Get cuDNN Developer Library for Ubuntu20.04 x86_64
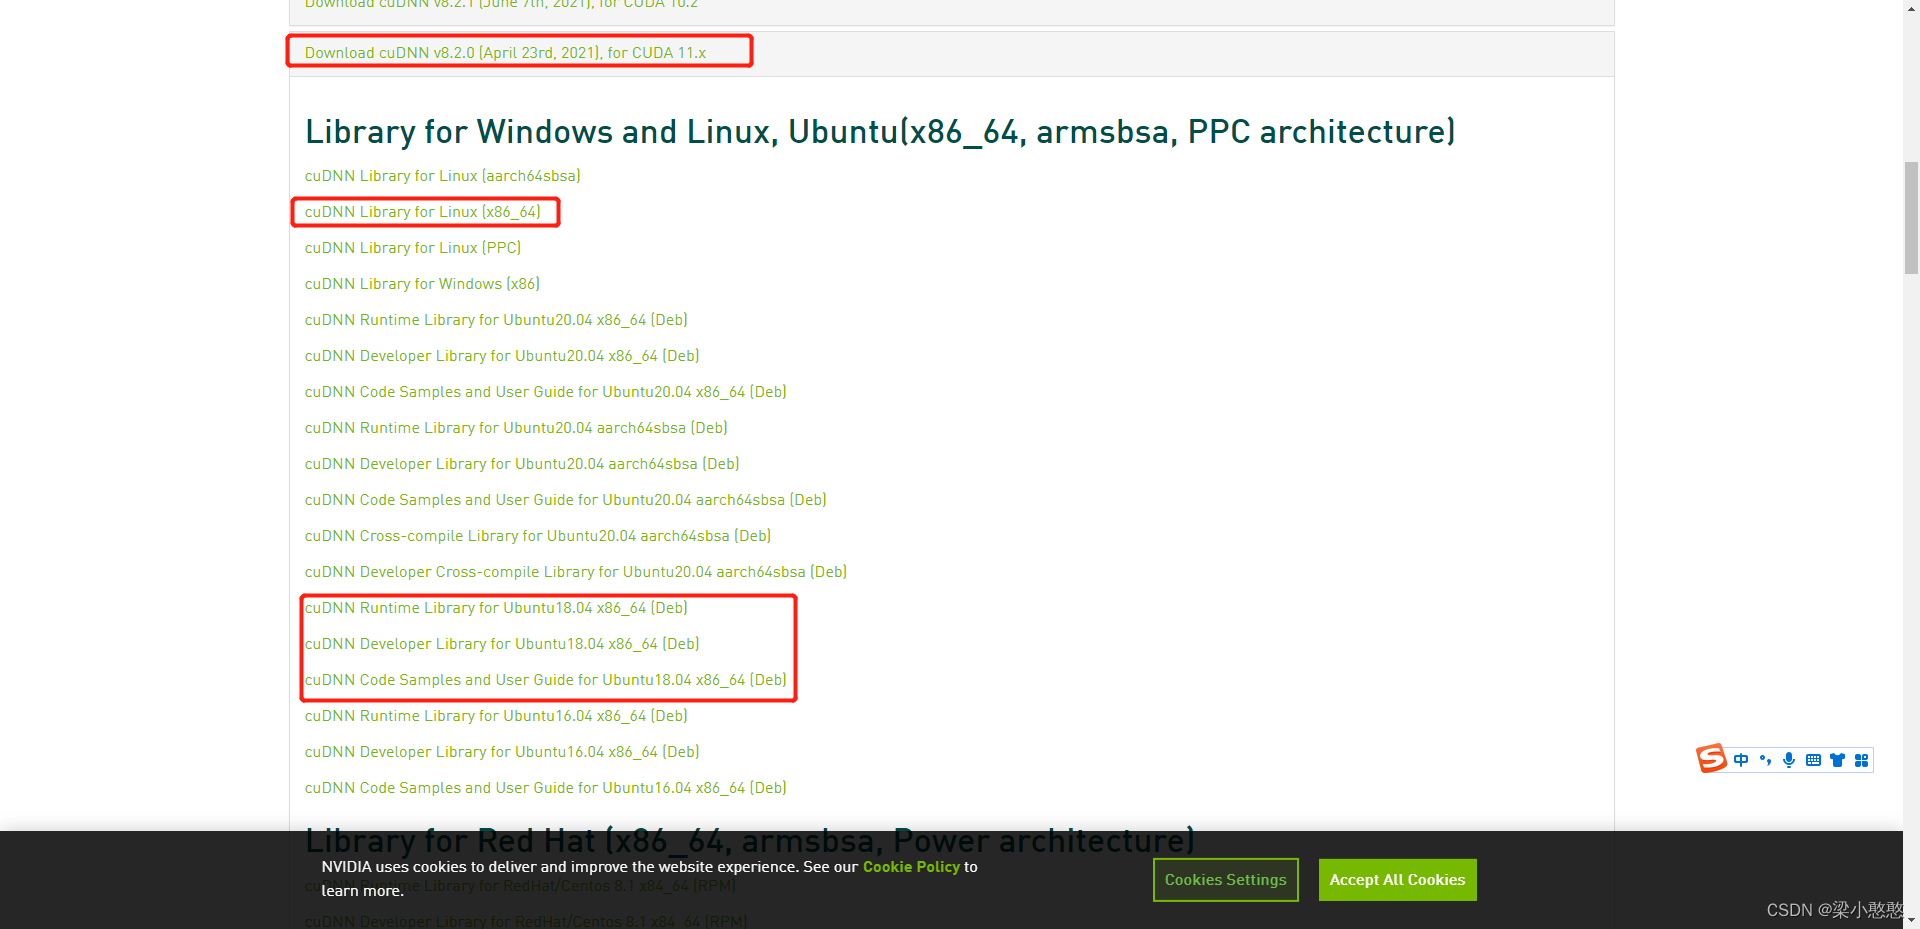Screen dimensions: 1920x929 pos(502,356)
